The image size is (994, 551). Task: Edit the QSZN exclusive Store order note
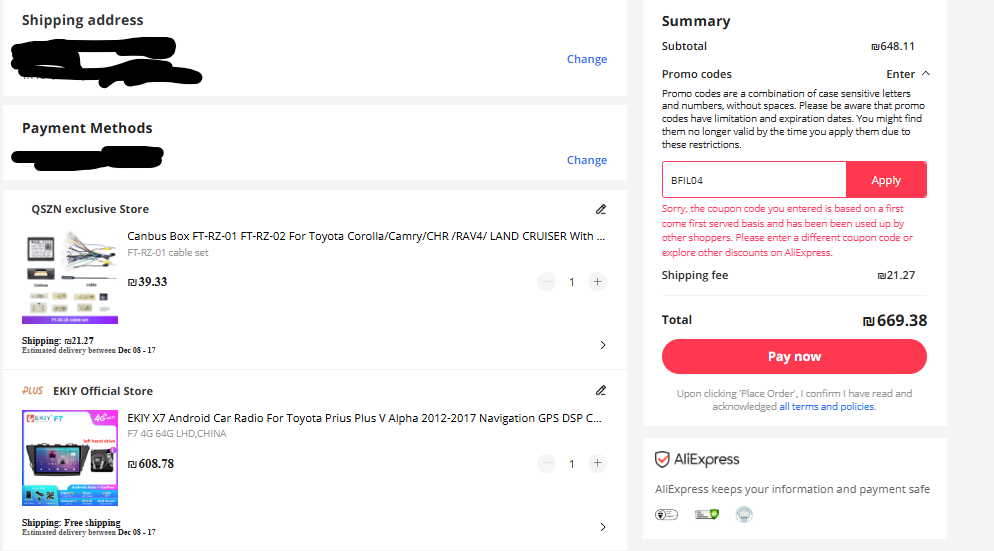pos(601,209)
